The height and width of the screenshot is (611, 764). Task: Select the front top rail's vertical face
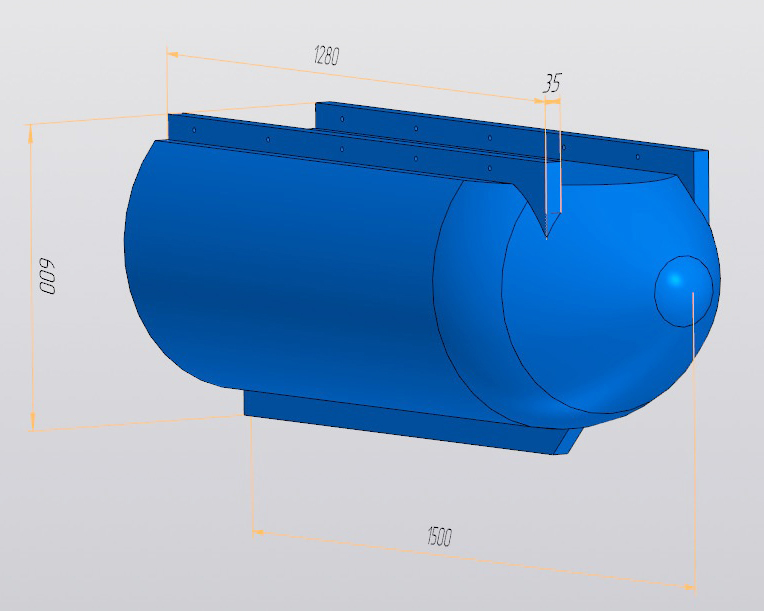click(x=341, y=145)
